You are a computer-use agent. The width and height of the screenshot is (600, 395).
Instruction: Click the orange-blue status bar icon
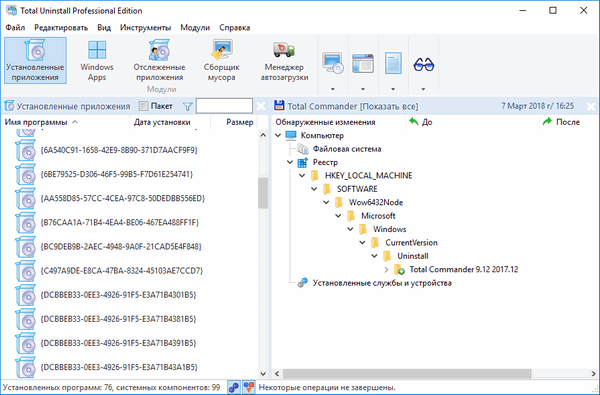(x=249, y=388)
